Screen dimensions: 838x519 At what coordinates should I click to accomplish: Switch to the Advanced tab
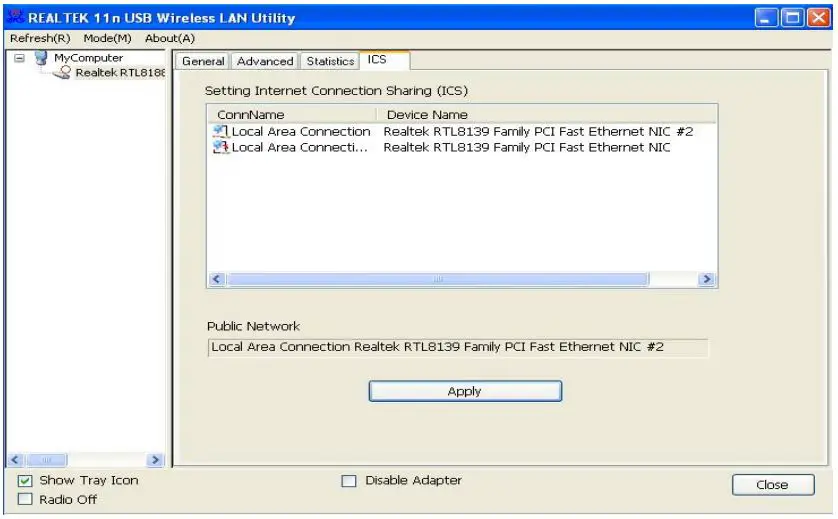tap(265, 61)
